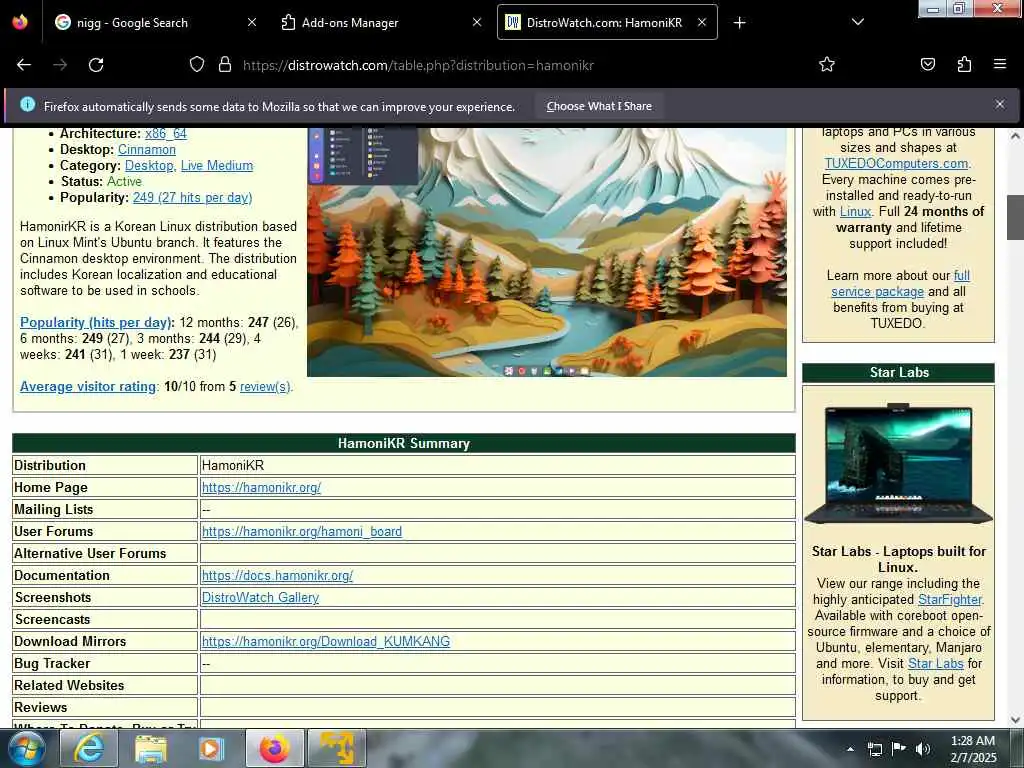
Task: Select the Active status text
Action: [124, 182]
